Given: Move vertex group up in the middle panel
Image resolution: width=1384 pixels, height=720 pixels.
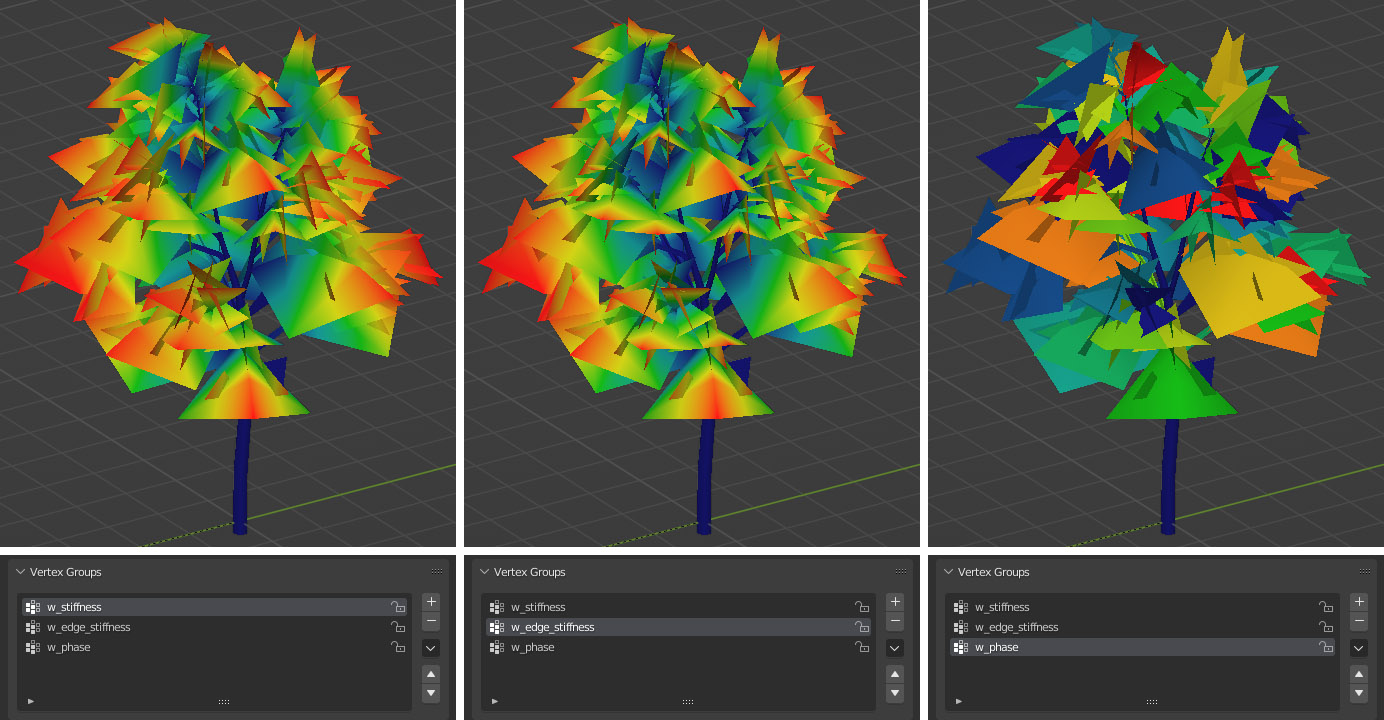Looking at the screenshot, I should 895,674.
